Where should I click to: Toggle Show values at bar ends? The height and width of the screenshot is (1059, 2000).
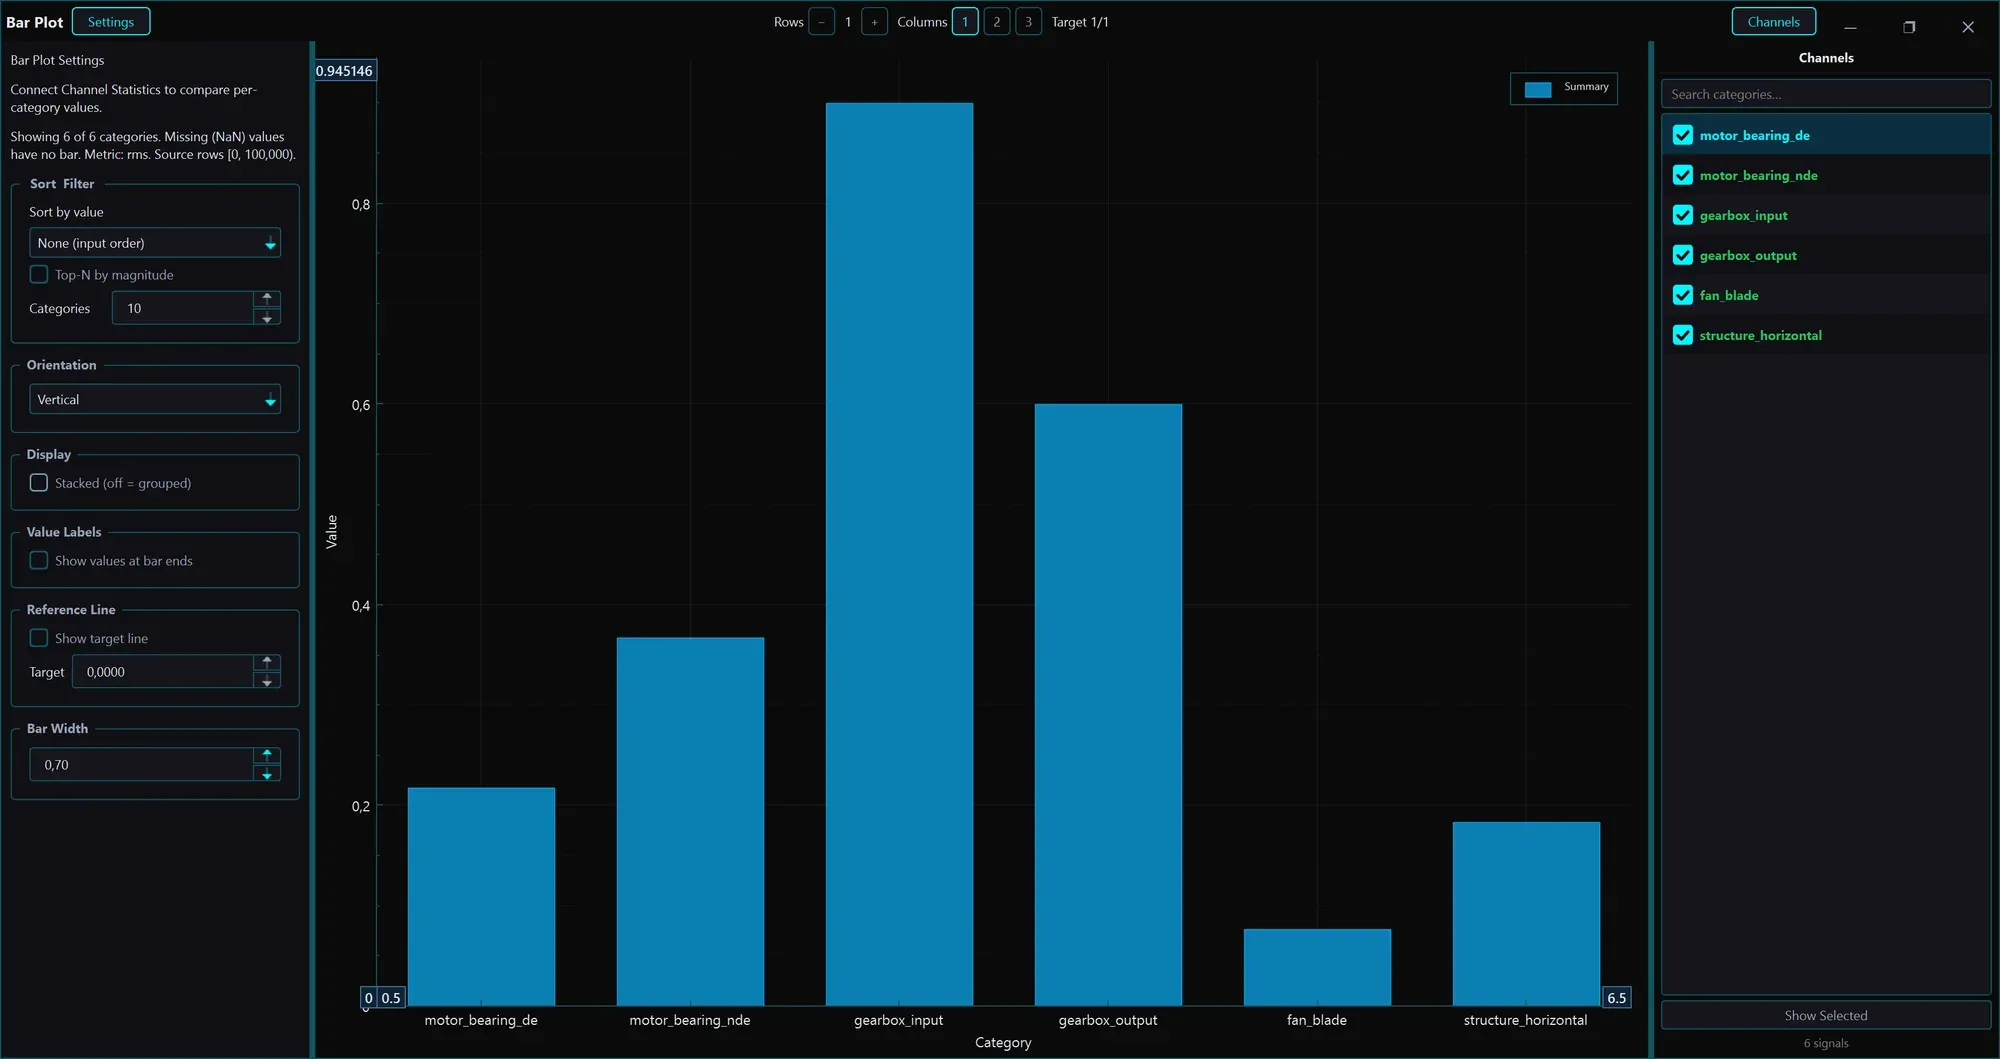tap(39, 560)
